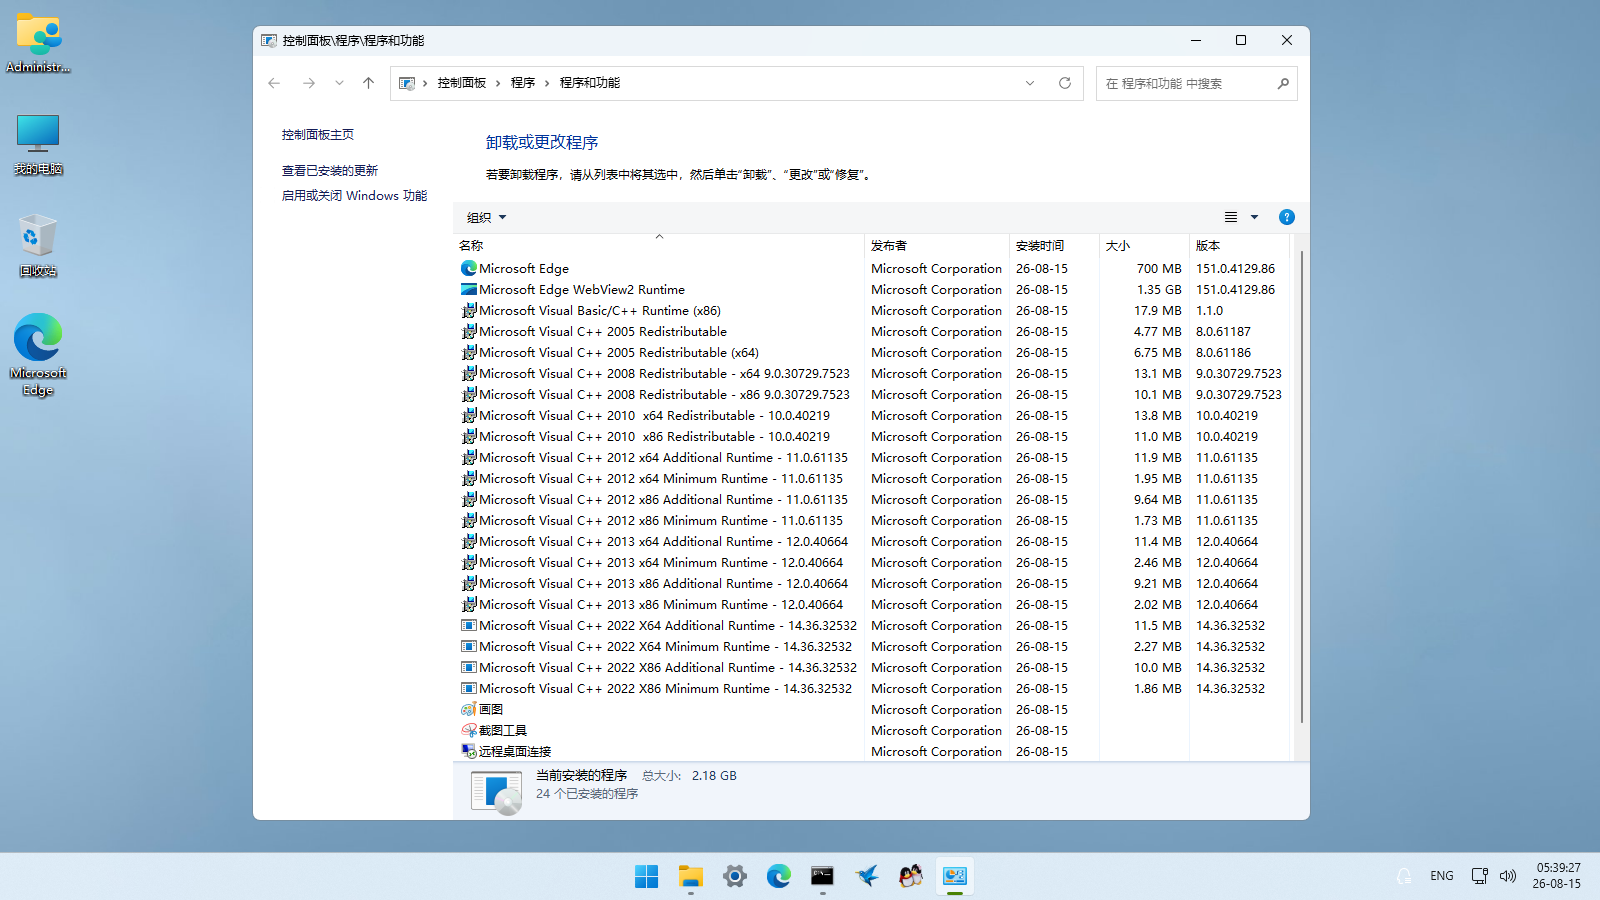The height and width of the screenshot is (900, 1600).
Task: Select 回收站 desktop icon
Action: point(38,246)
